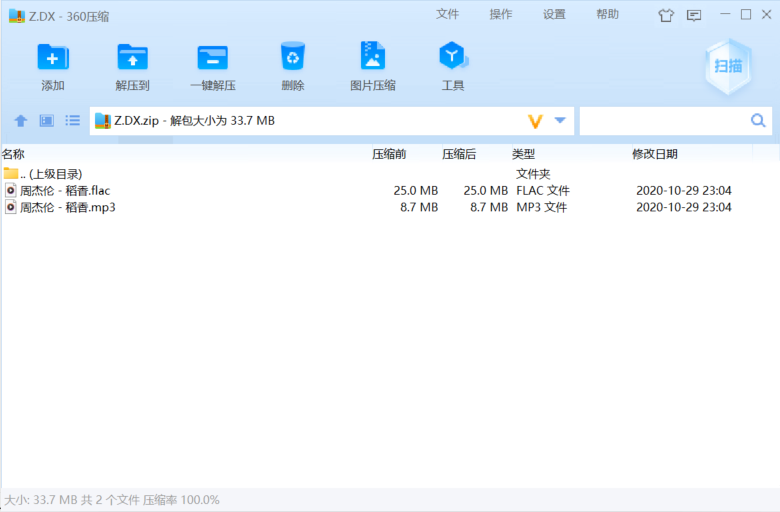Viewport: 780px width, 512px height.
Task: Open the 操作 menu
Action: tap(500, 14)
